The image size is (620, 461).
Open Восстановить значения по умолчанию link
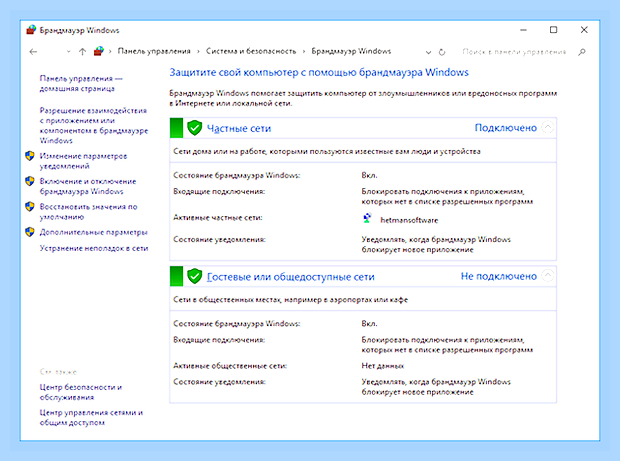click(88, 212)
